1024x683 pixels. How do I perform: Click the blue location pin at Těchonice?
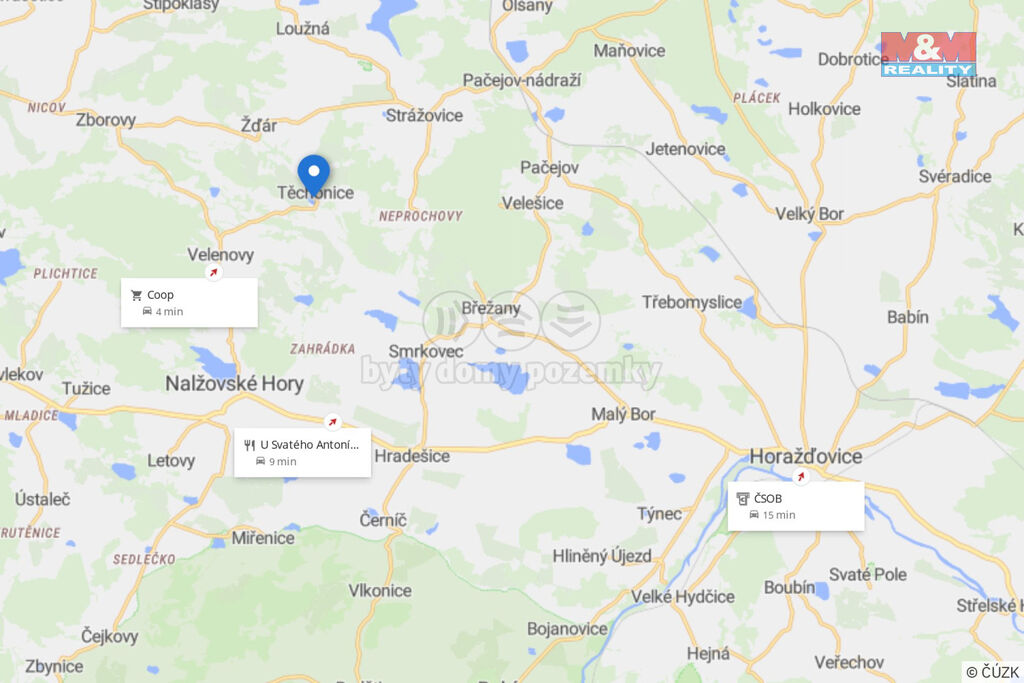[x=313, y=175]
